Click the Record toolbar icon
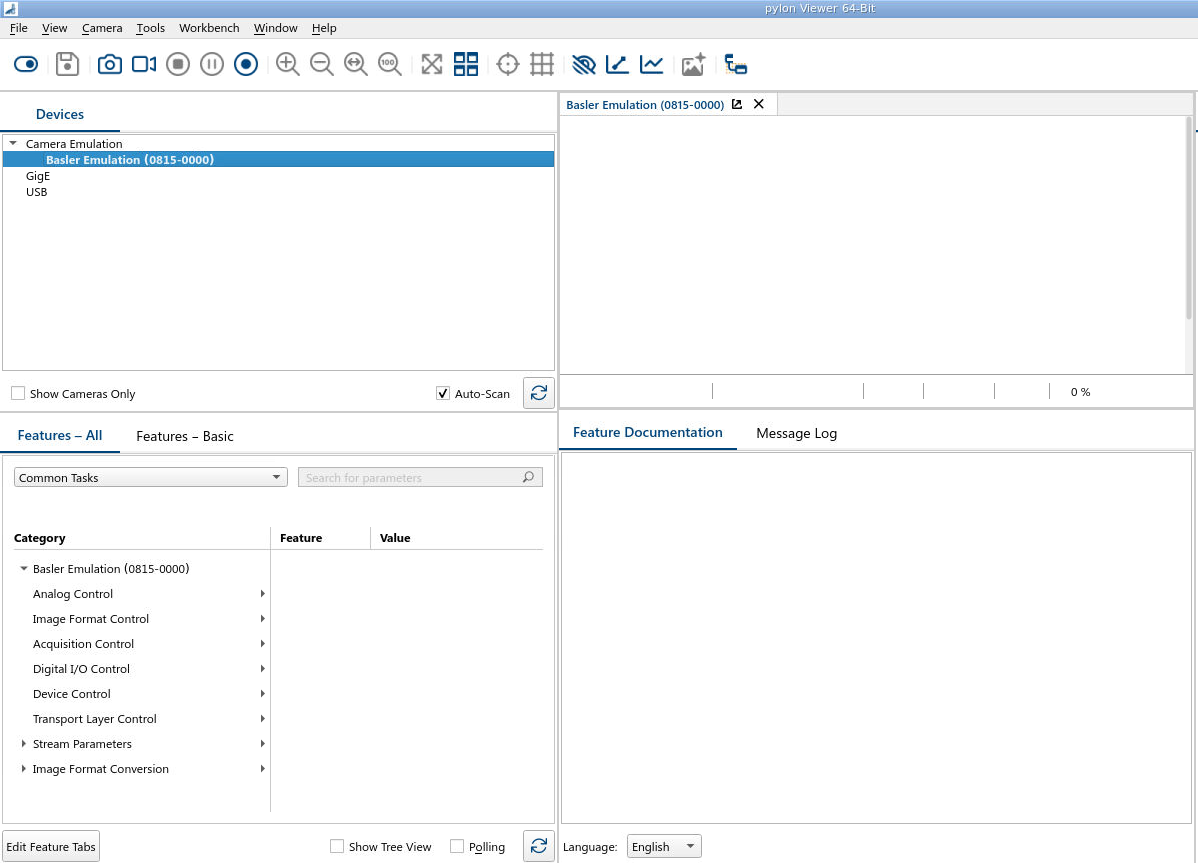Viewport: 1198px width, 864px height. pyautogui.click(x=246, y=64)
